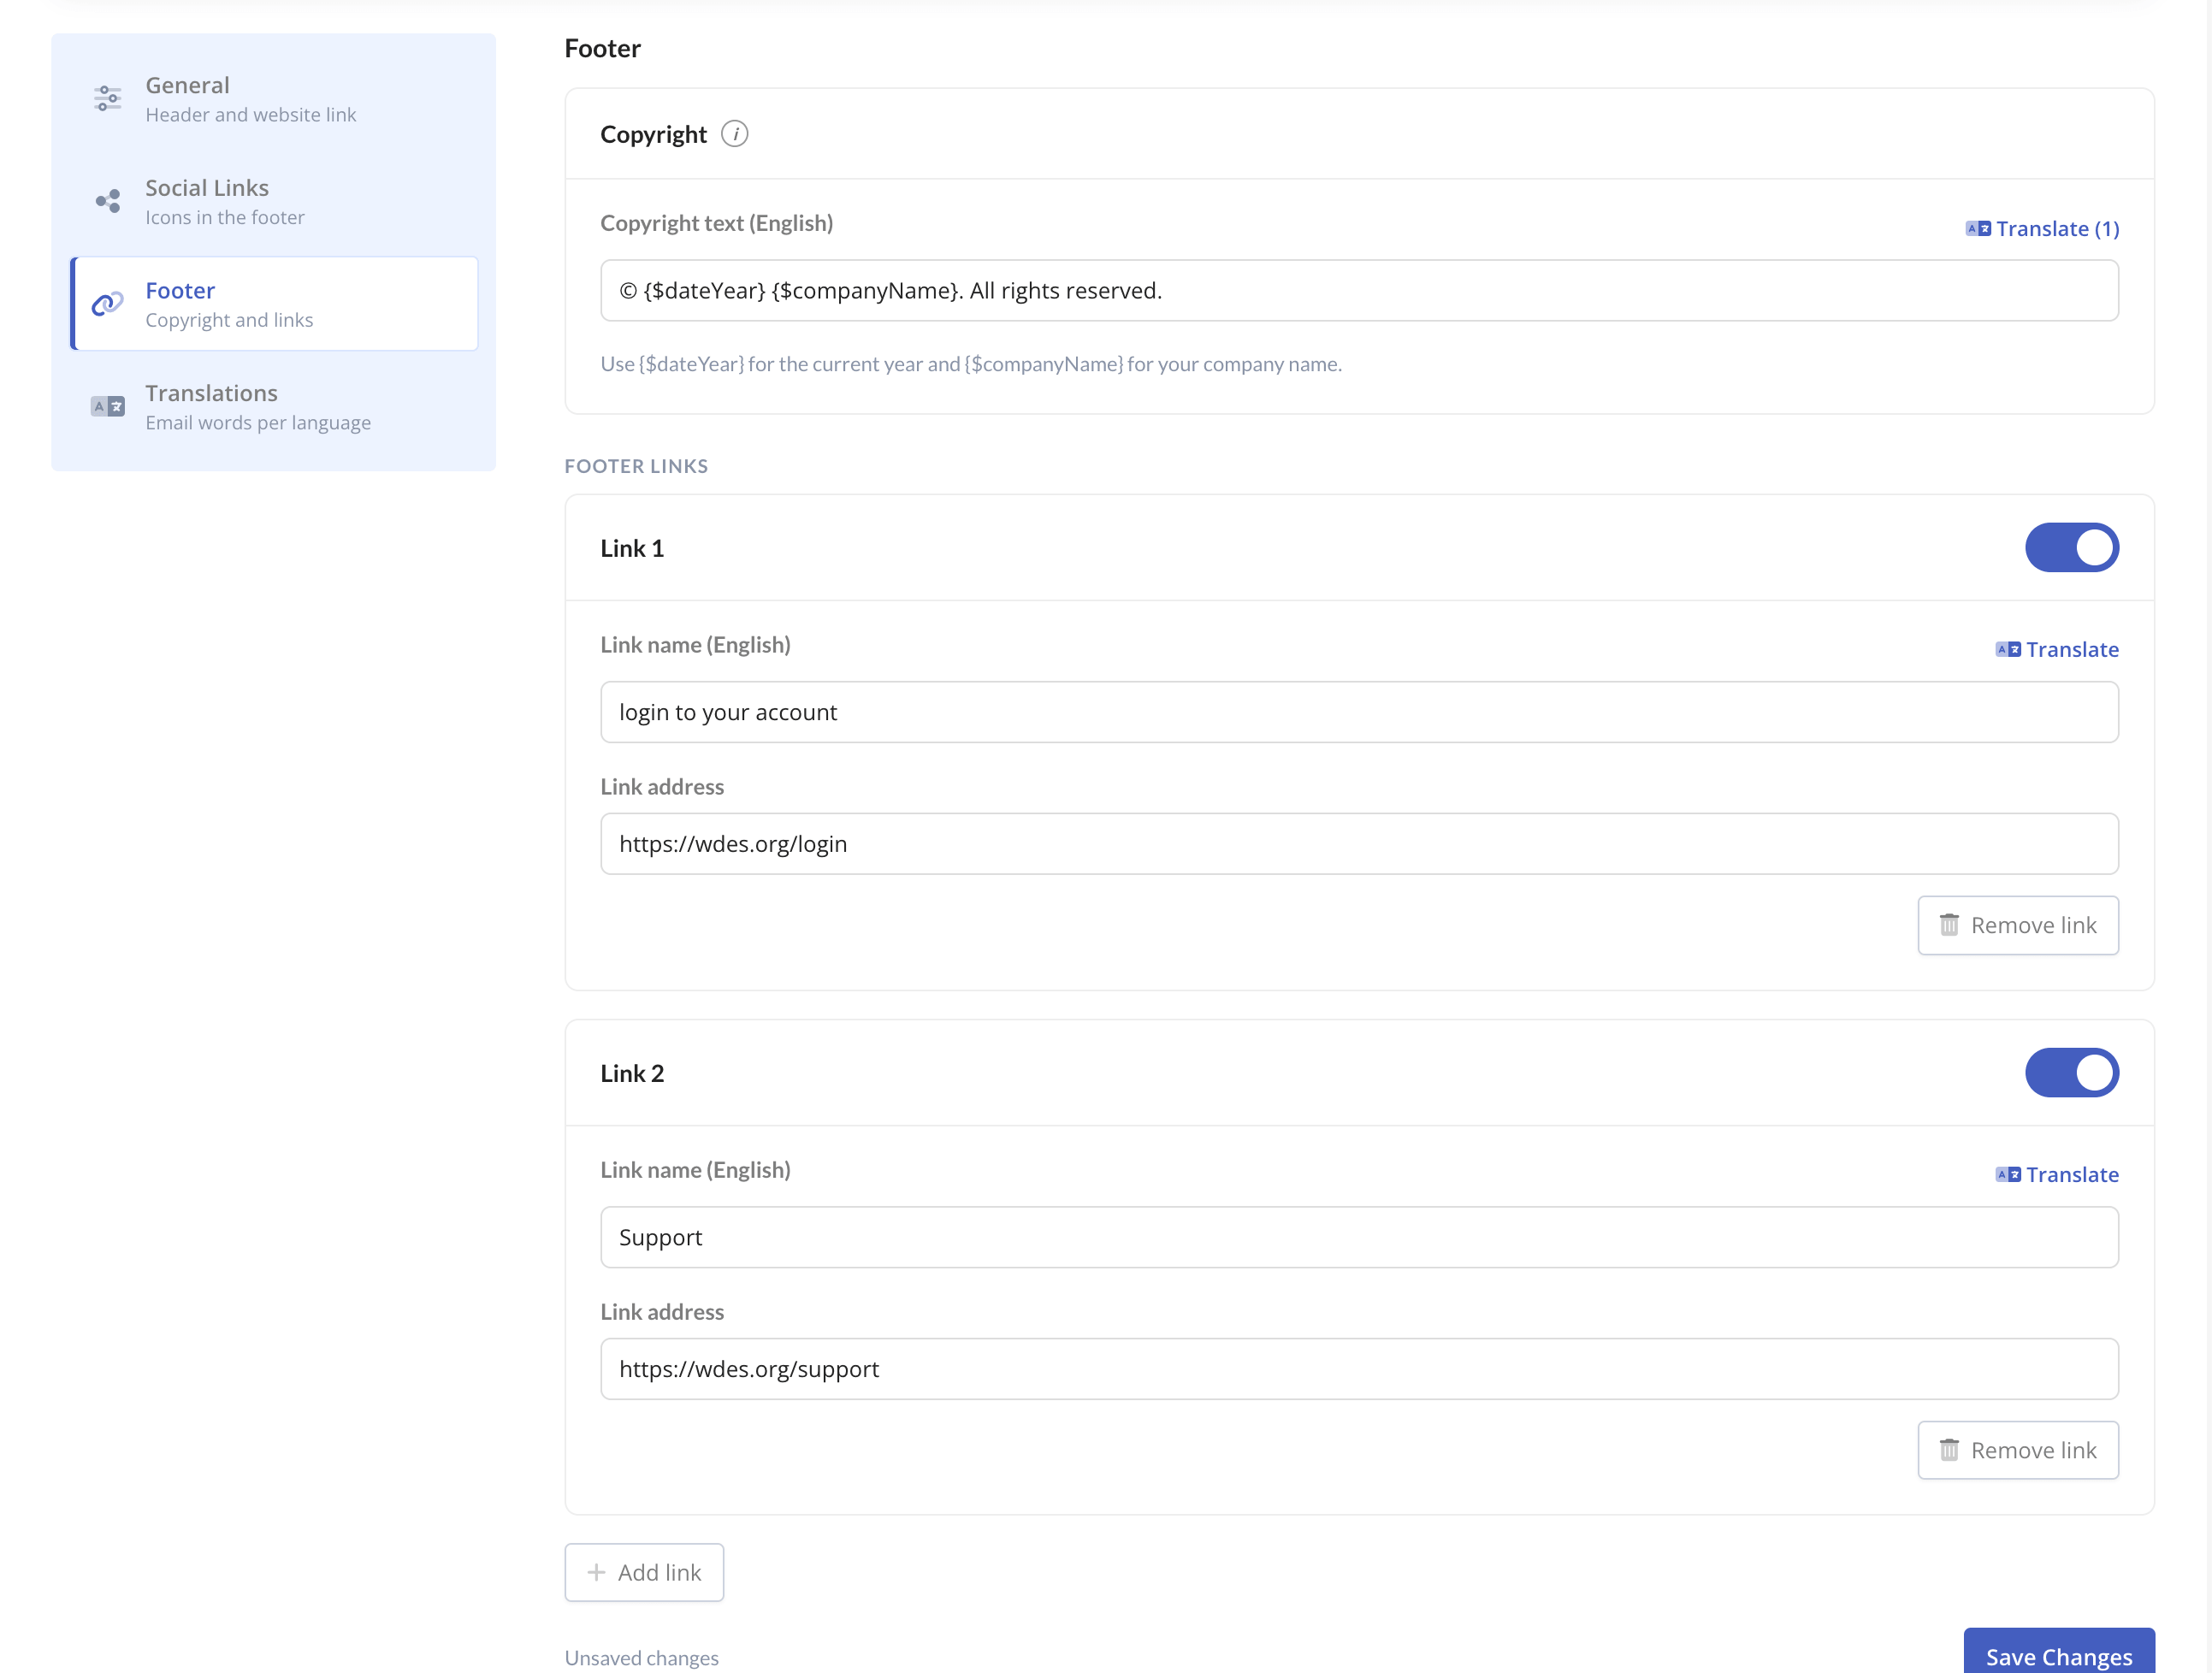Add a new footer link
Screen dimensions: 2212x1673
(x=644, y=1572)
